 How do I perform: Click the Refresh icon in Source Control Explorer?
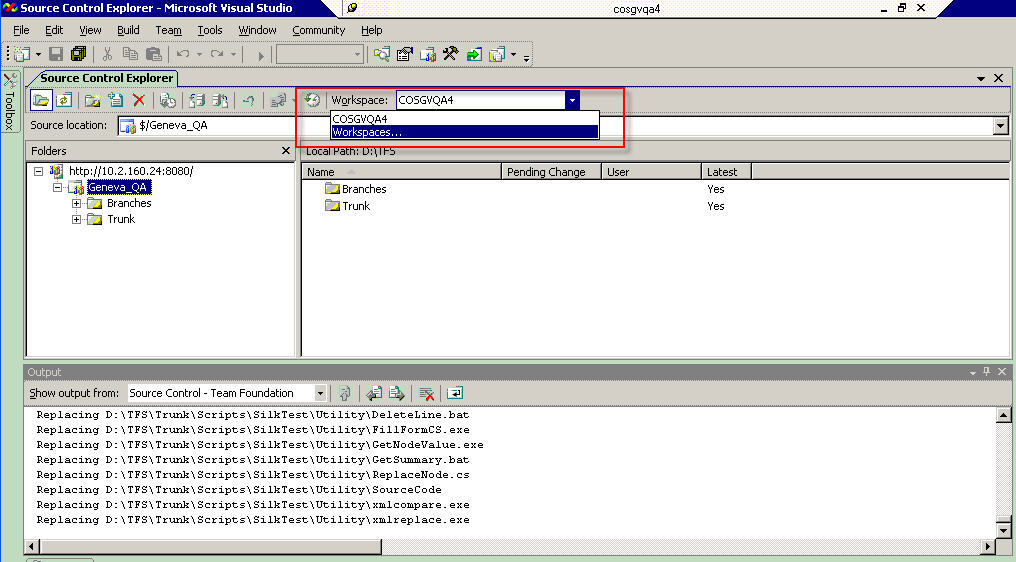pyautogui.click(x=64, y=100)
